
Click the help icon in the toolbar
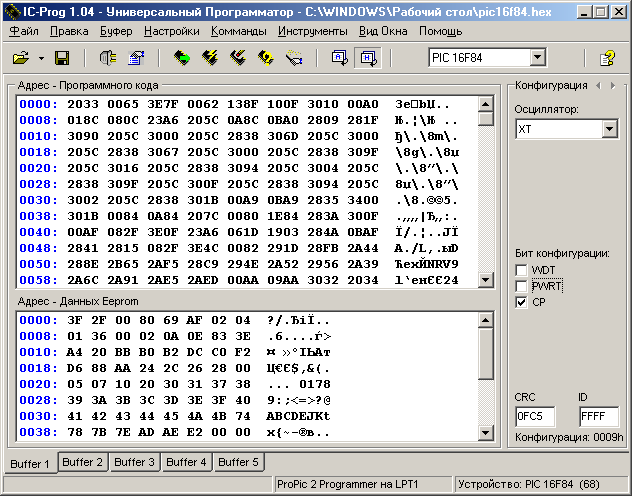607,58
